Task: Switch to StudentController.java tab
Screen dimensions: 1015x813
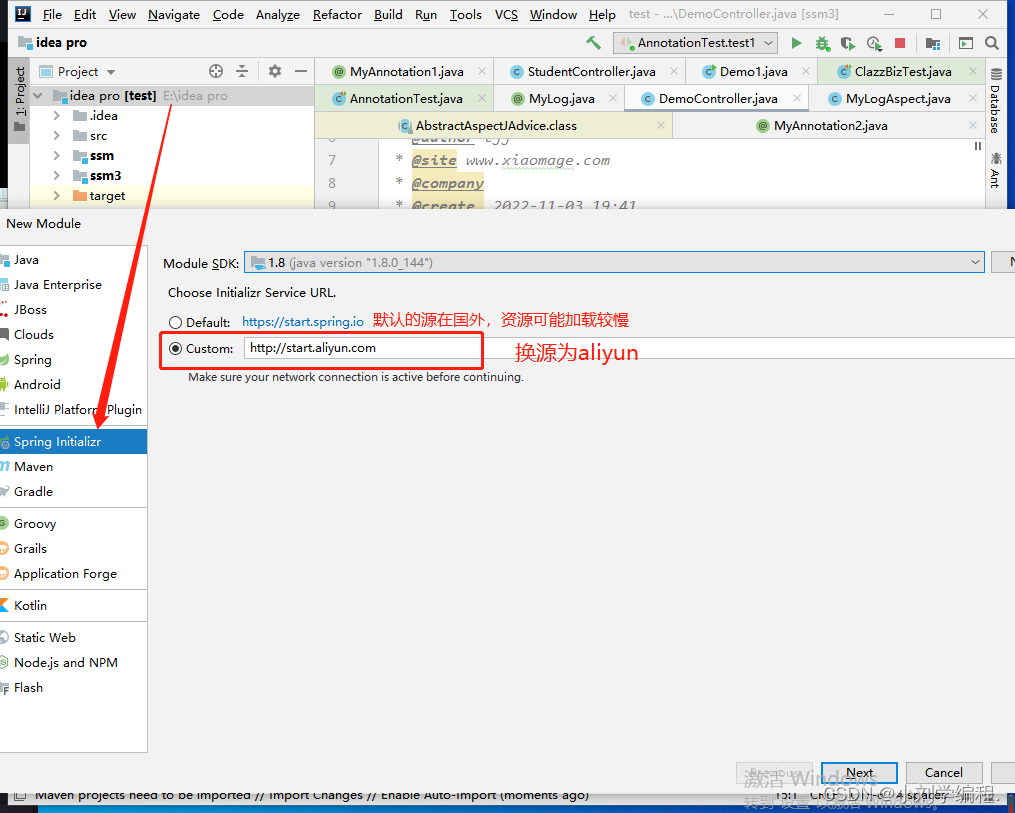Action: 591,72
